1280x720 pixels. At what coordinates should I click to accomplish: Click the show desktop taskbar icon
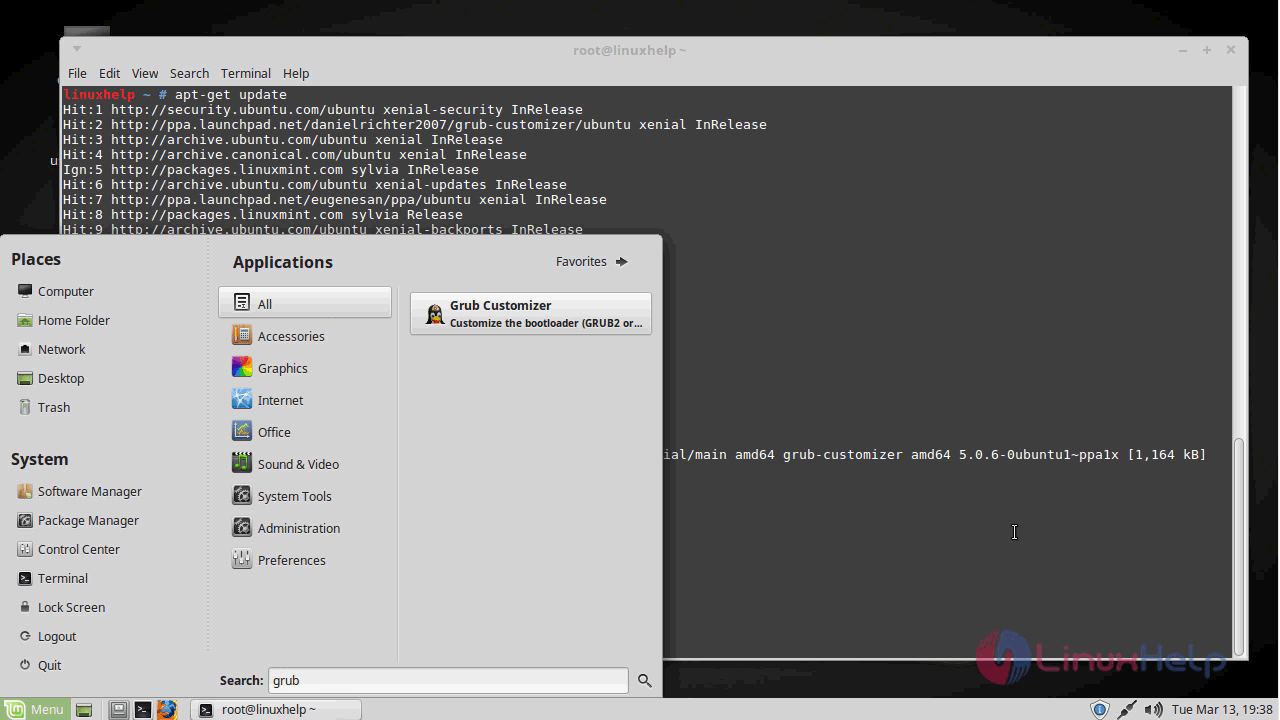point(84,709)
